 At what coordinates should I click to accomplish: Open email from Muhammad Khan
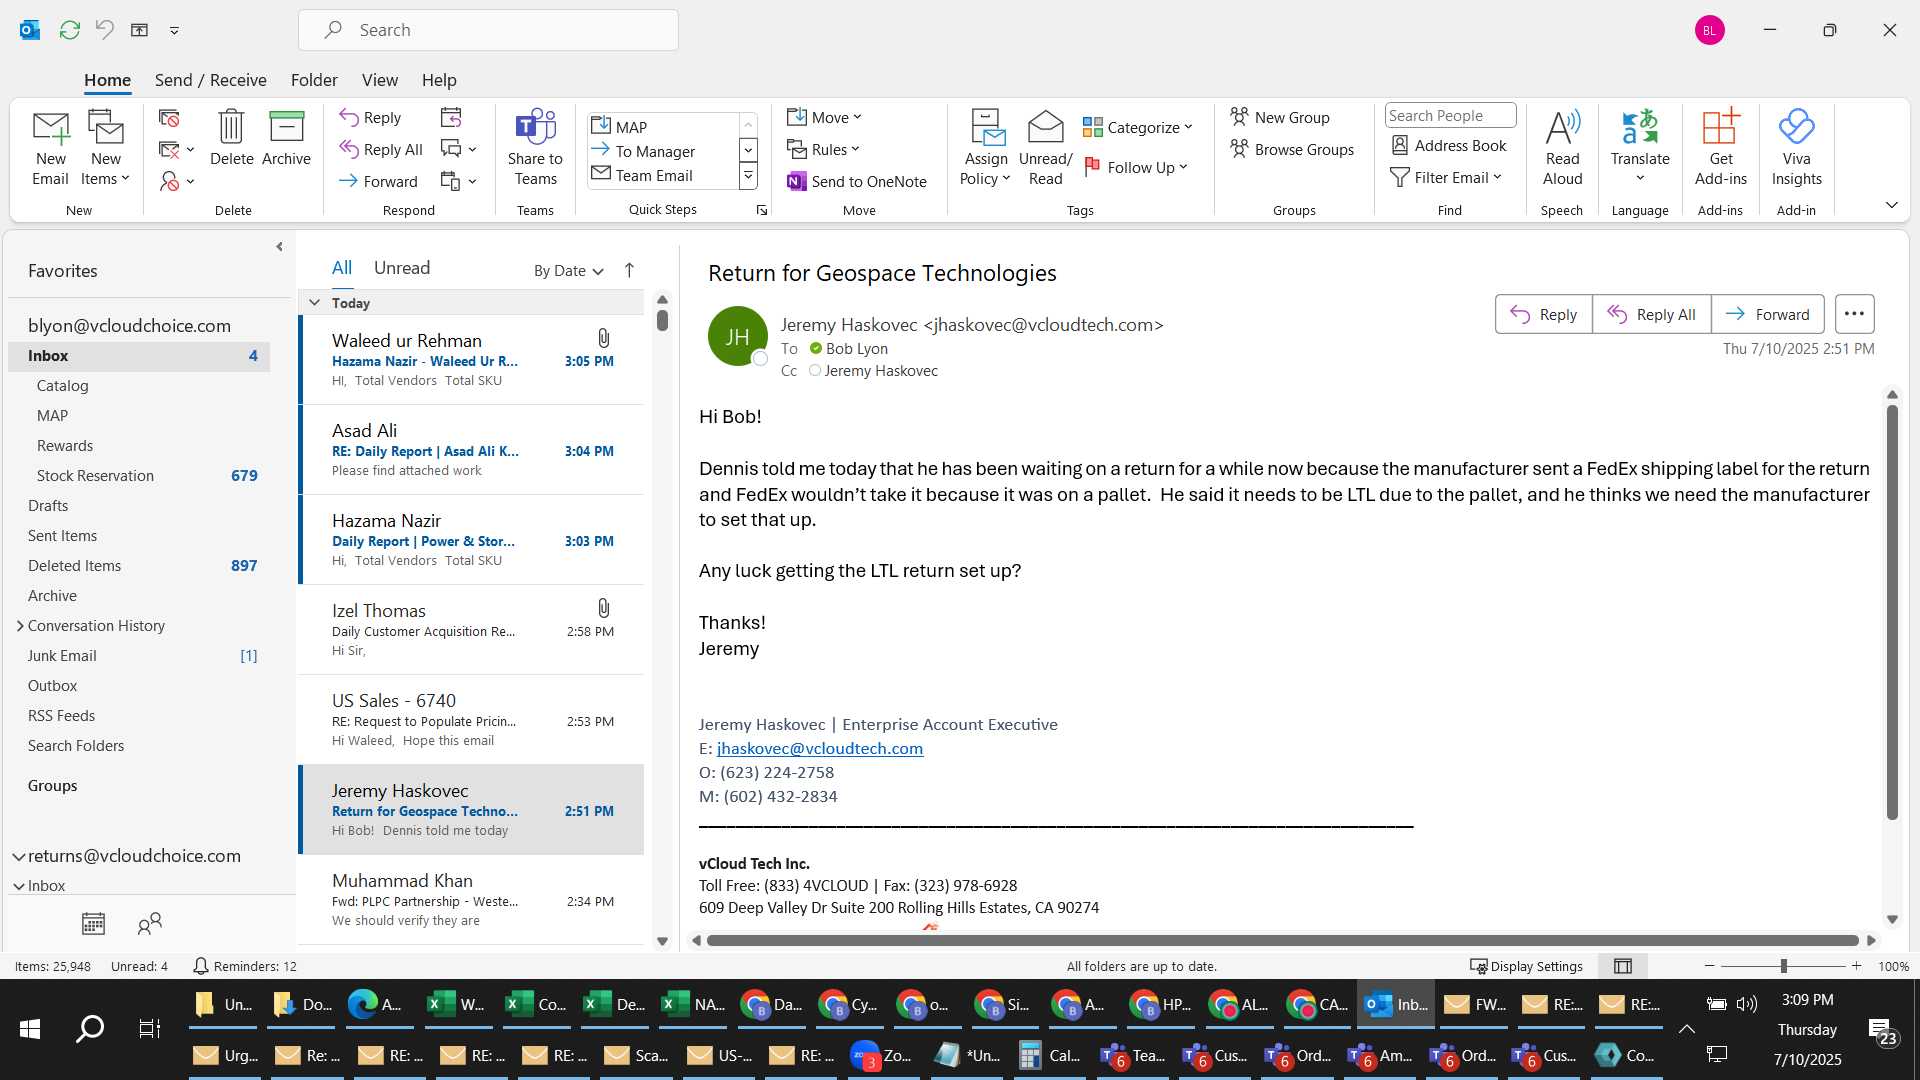[x=471, y=900]
